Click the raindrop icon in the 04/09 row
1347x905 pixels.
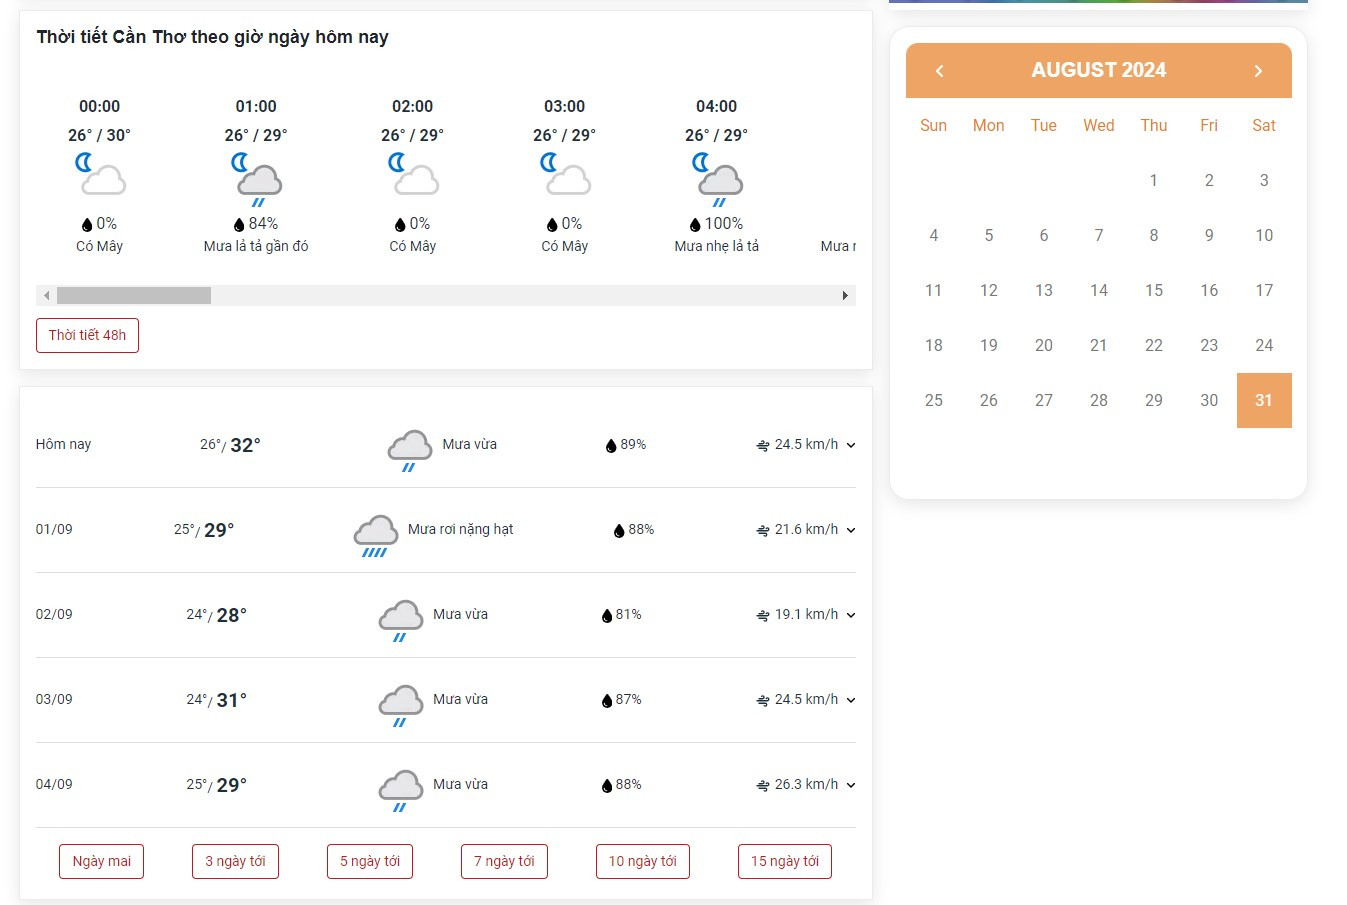click(x=606, y=785)
